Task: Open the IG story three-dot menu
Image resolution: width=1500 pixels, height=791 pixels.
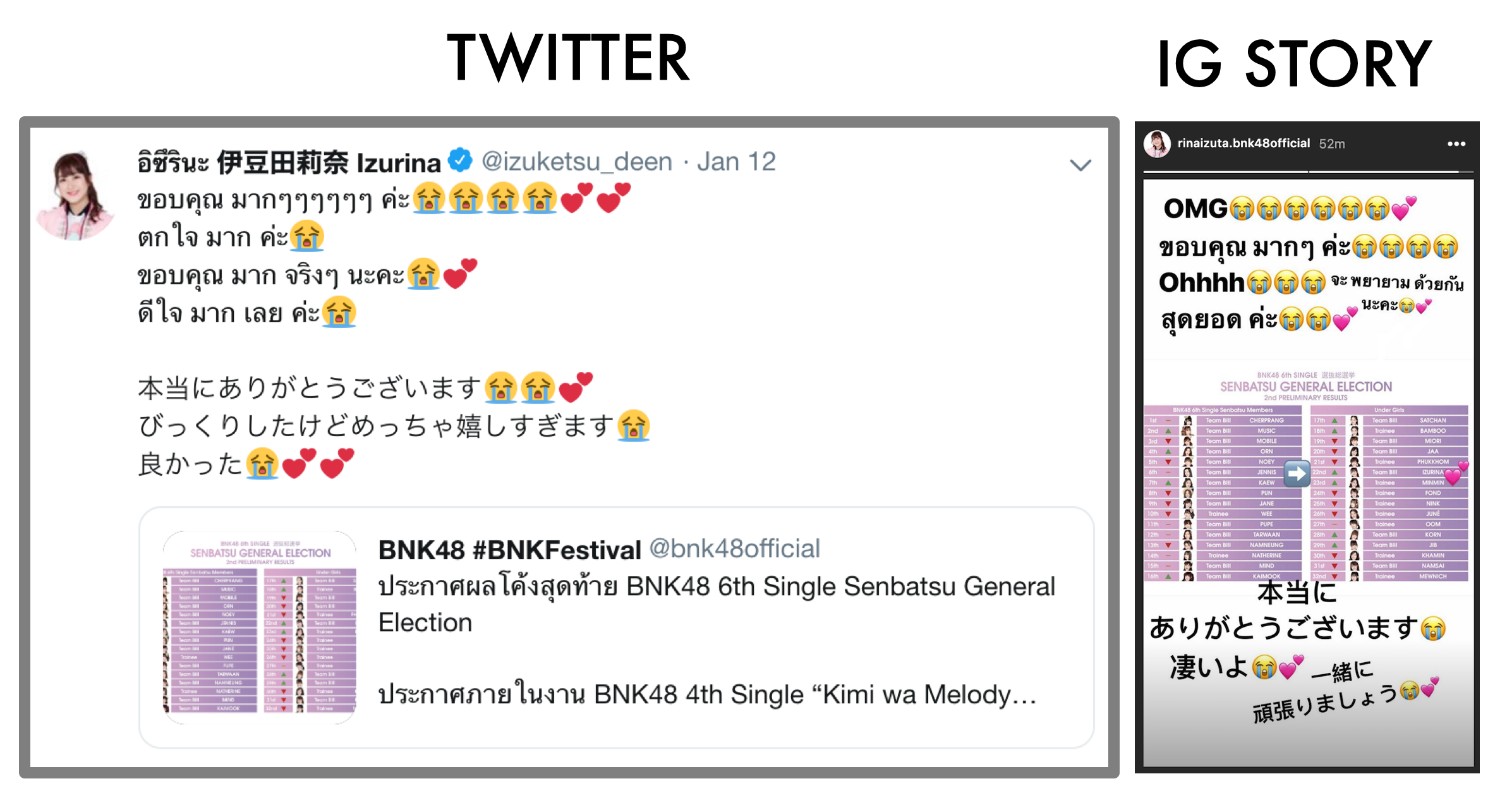Action: point(1456,144)
